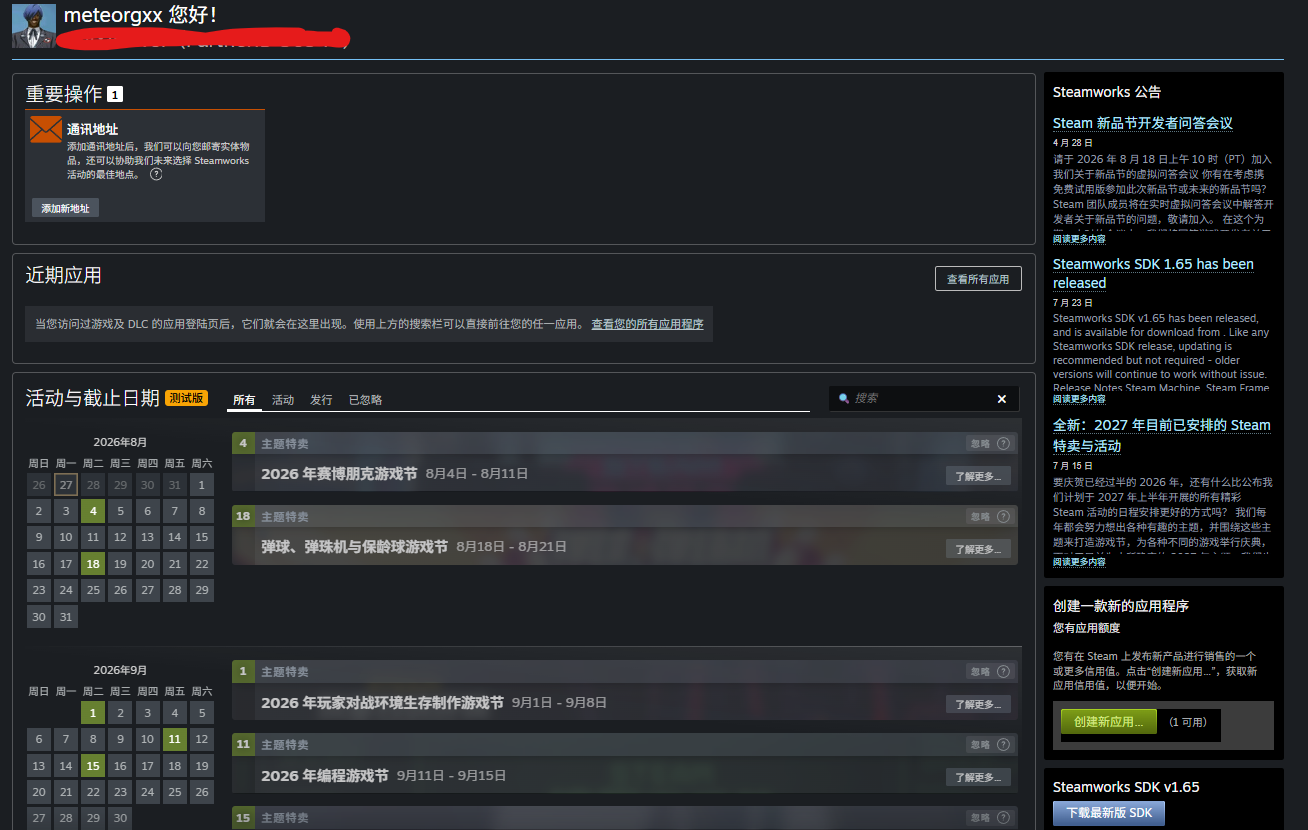Open the Steamworks SDK 1.65 has been released link
The height and width of the screenshot is (830, 1308).
(1153, 273)
